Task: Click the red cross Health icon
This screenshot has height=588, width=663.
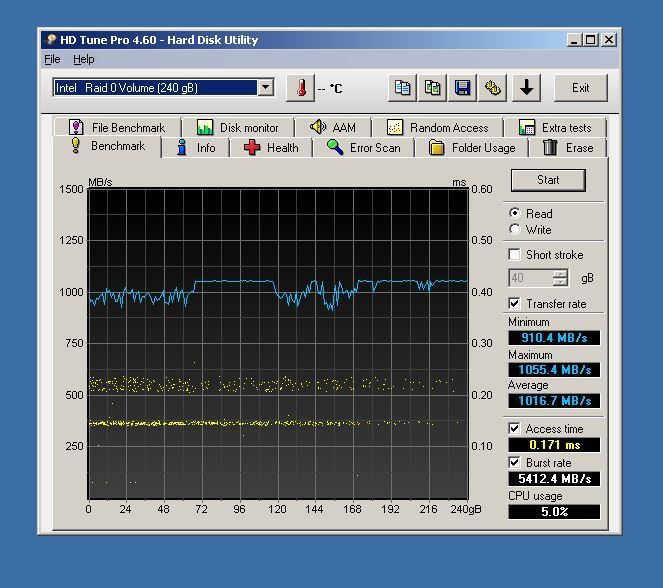Action: coord(252,148)
